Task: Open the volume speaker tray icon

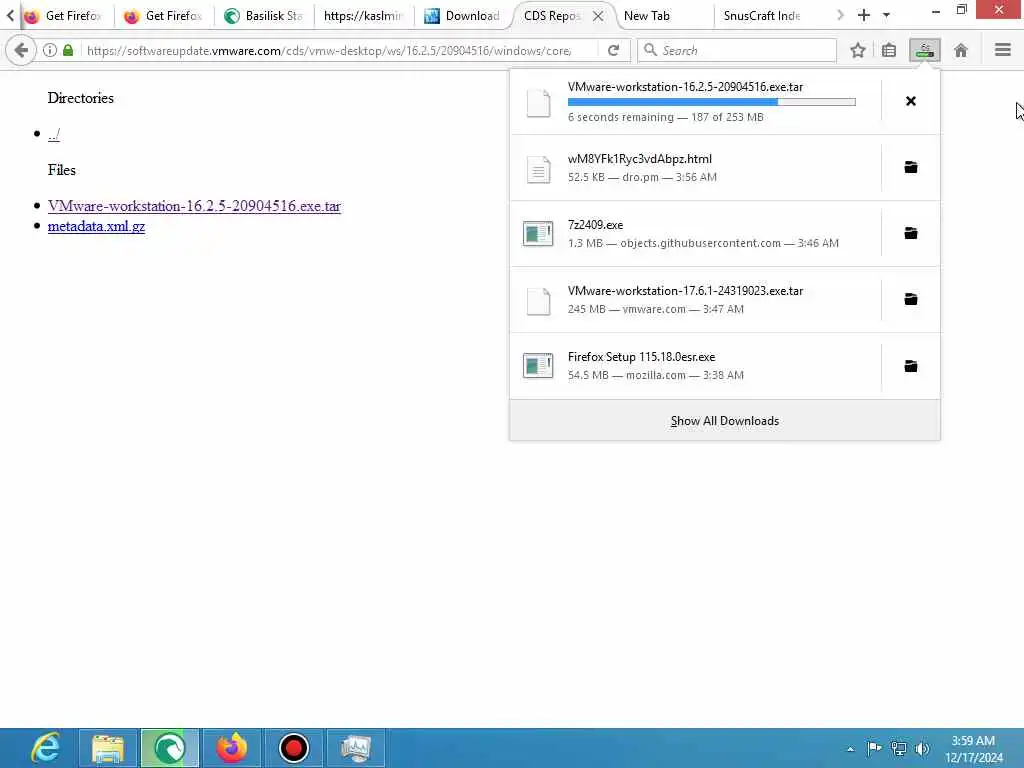Action: click(x=922, y=748)
